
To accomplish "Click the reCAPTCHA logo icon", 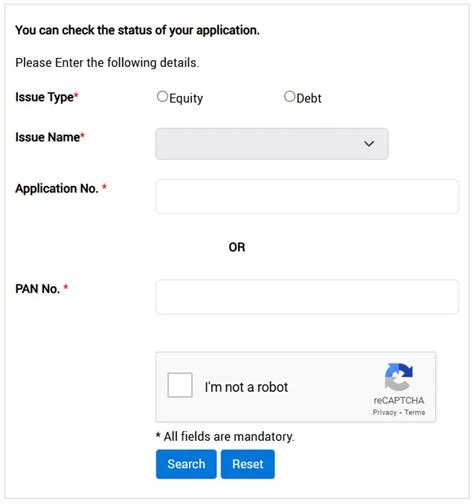I will pos(399,377).
